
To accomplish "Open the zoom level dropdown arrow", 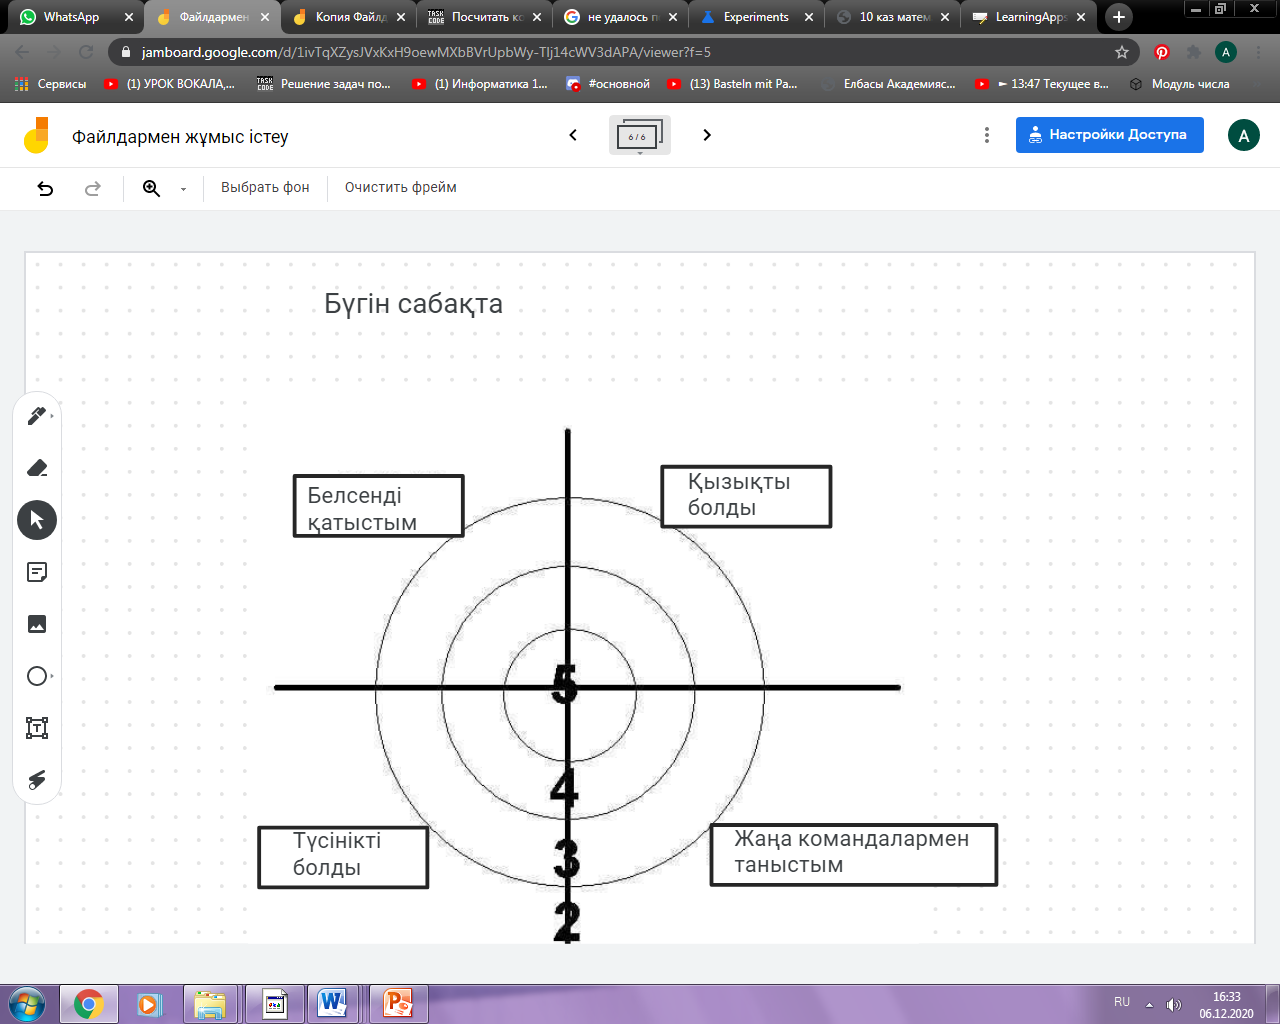I will tap(183, 189).
